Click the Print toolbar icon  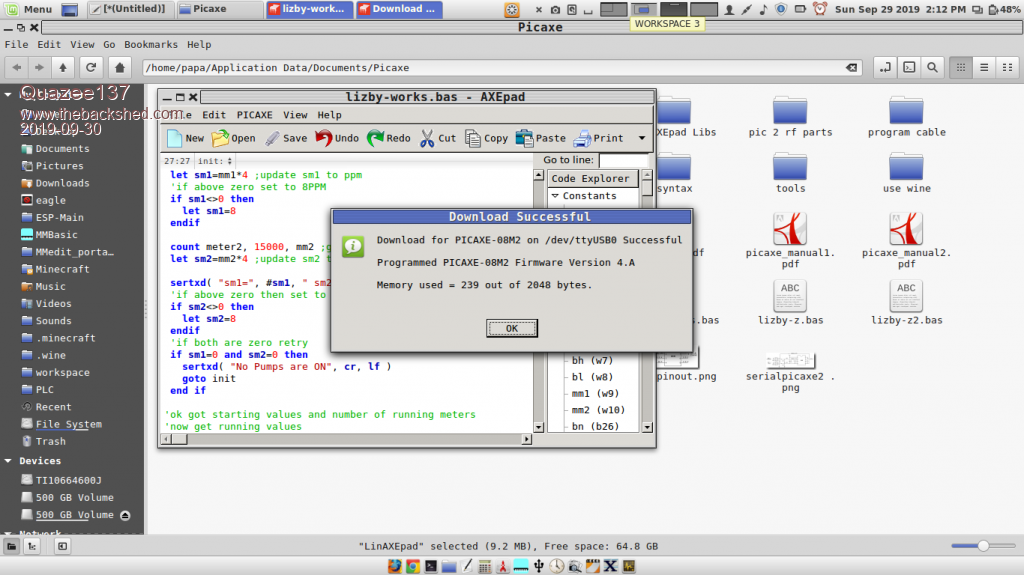coord(597,138)
